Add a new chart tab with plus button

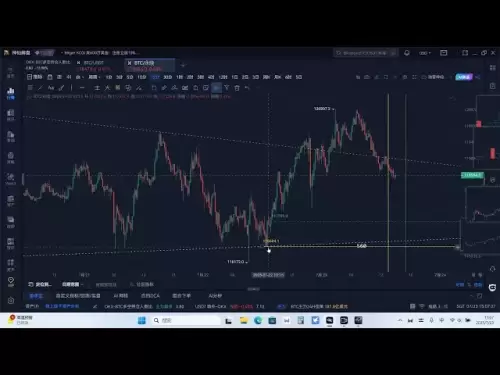(x=183, y=65)
